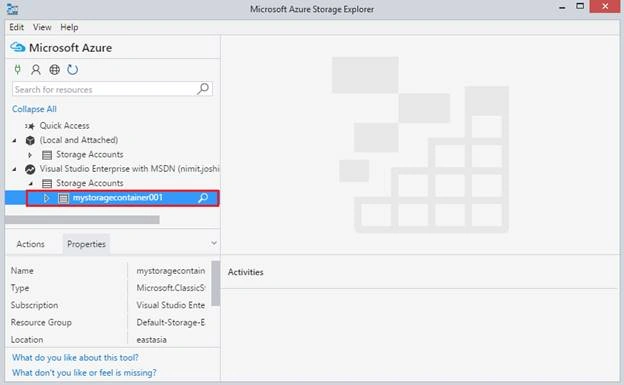
Task: Select the Quick Access tree item
Action: point(64,126)
